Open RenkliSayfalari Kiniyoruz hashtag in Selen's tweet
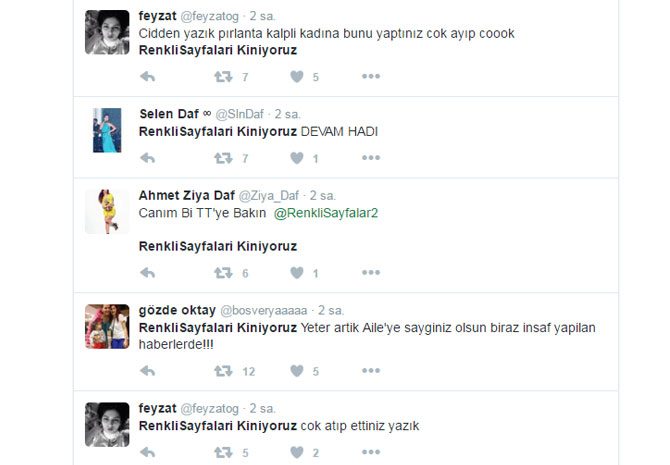 pyautogui.click(x=218, y=132)
